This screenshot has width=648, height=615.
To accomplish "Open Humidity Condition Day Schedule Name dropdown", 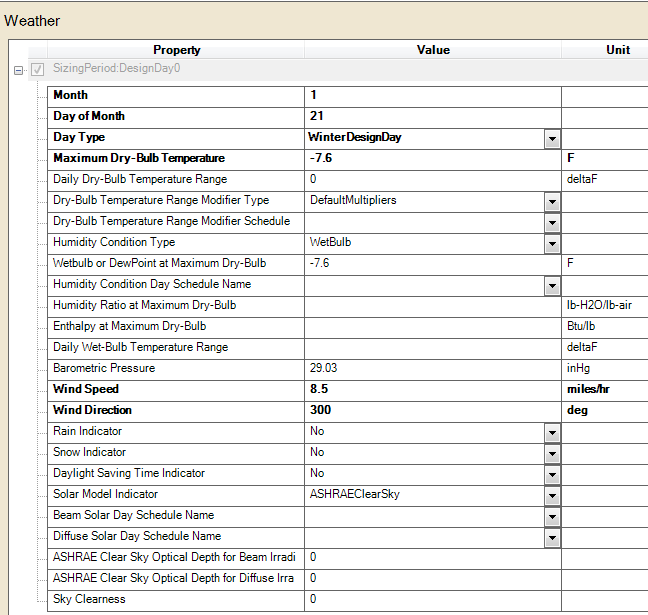I will pyautogui.click(x=552, y=286).
